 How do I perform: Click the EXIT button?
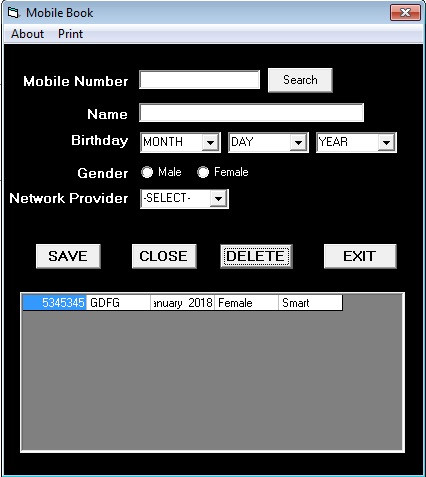(x=360, y=256)
